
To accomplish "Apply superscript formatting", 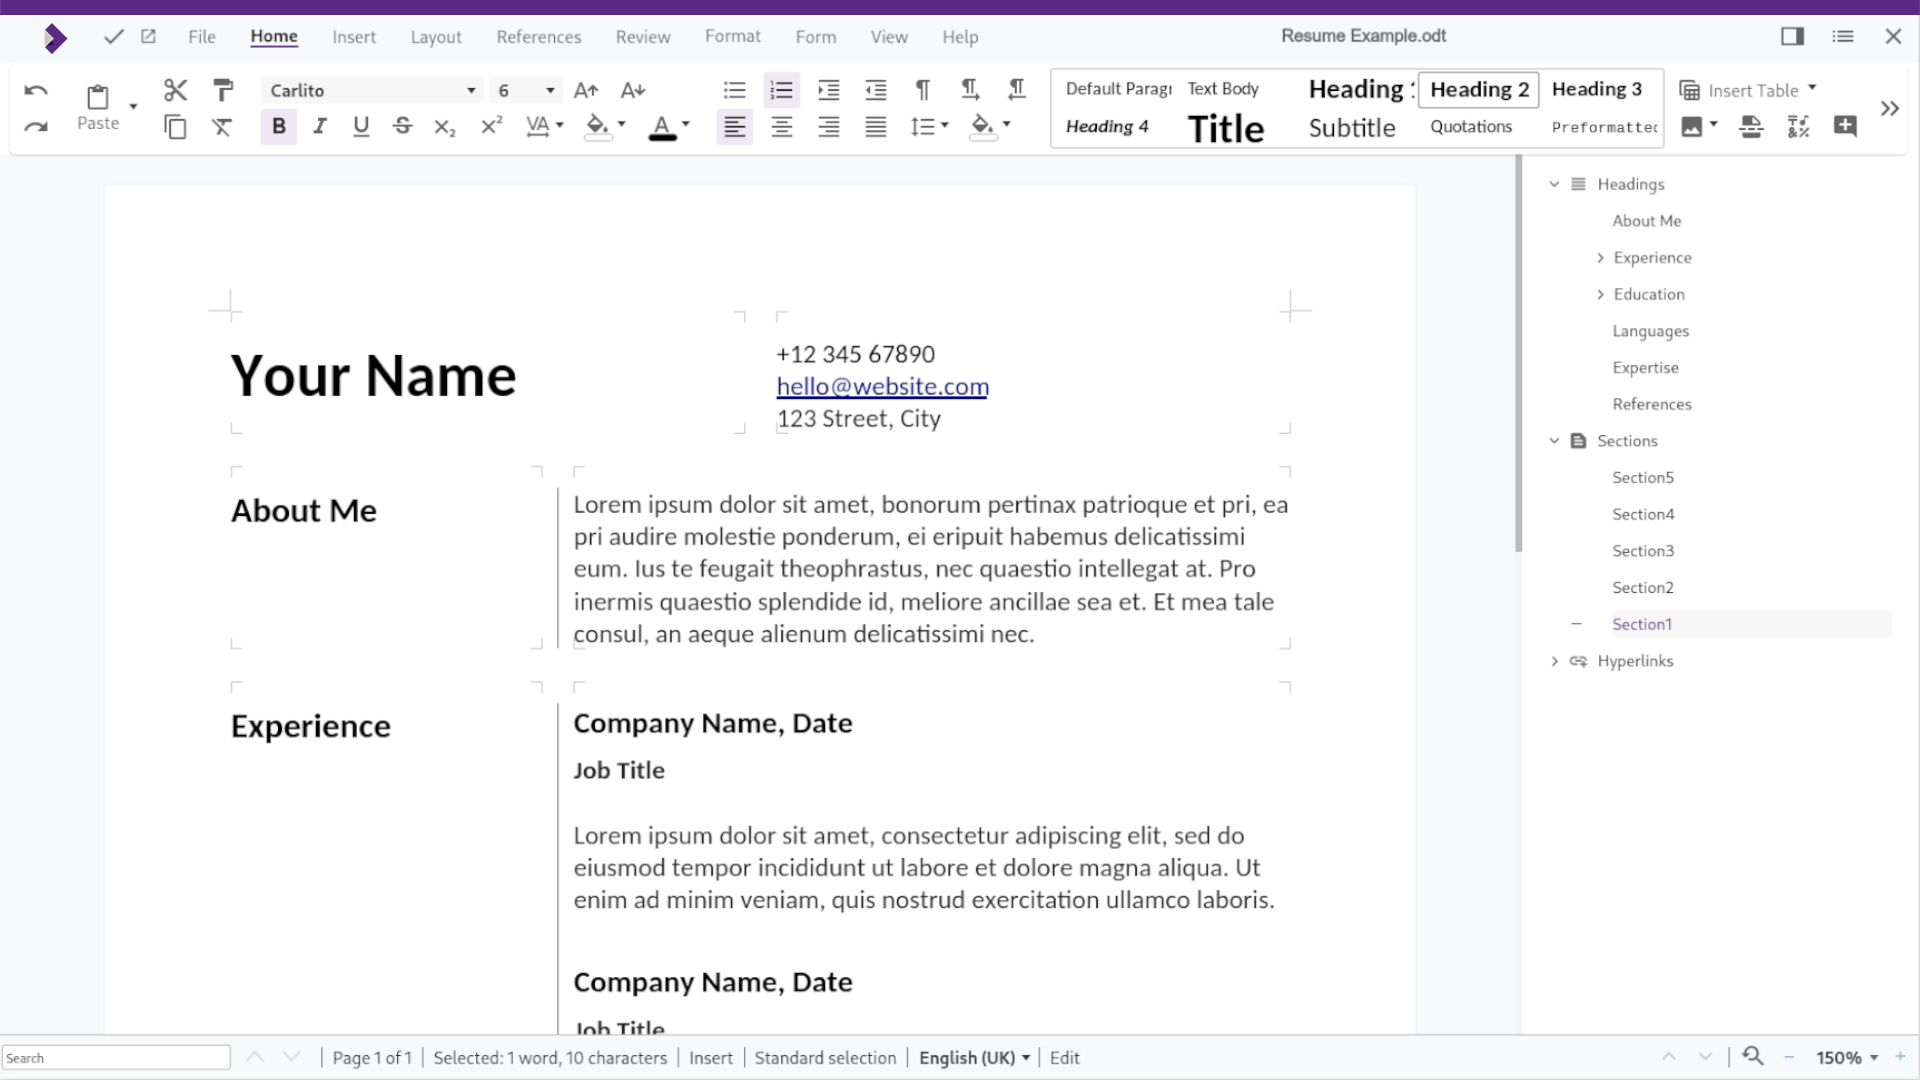I will pos(491,126).
